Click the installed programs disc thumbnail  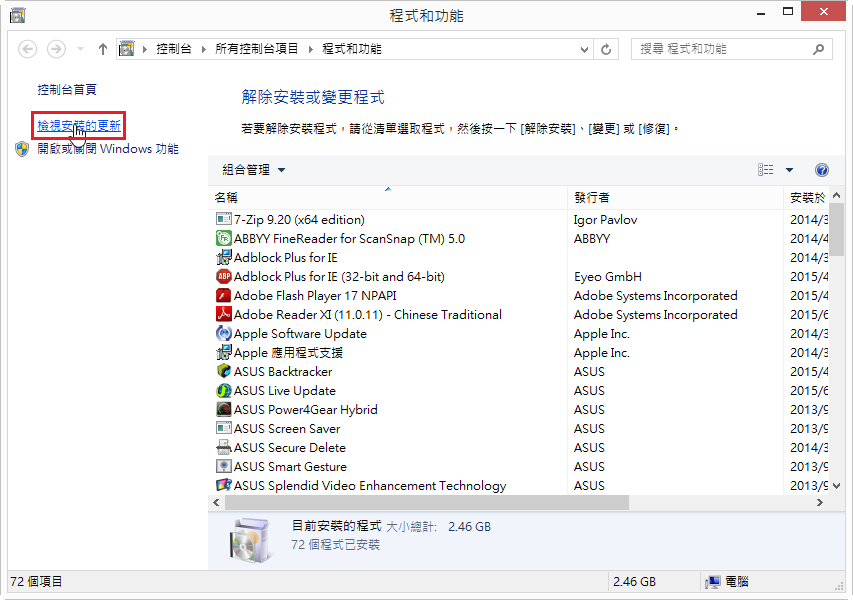(250, 540)
